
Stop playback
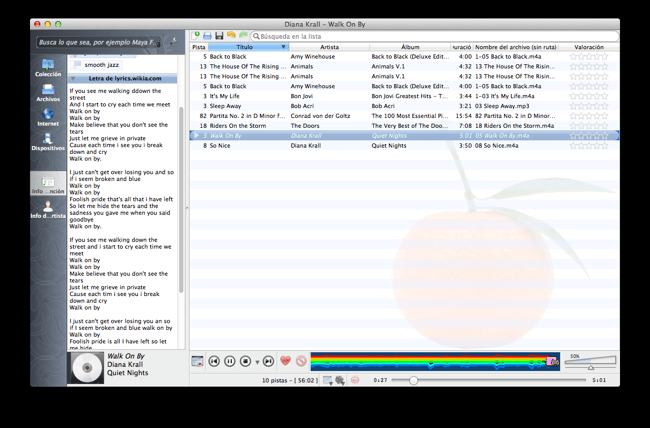click(x=245, y=361)
